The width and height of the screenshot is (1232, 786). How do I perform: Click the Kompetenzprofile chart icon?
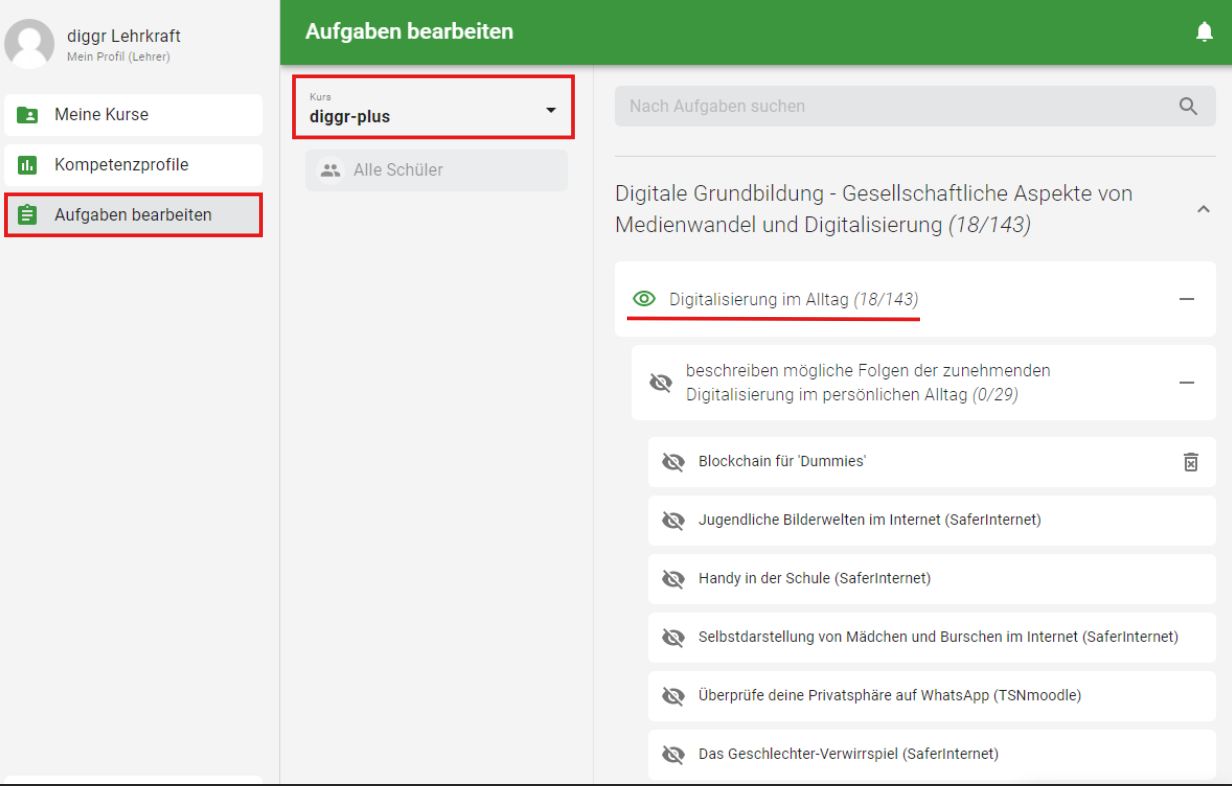pos(28,165)
